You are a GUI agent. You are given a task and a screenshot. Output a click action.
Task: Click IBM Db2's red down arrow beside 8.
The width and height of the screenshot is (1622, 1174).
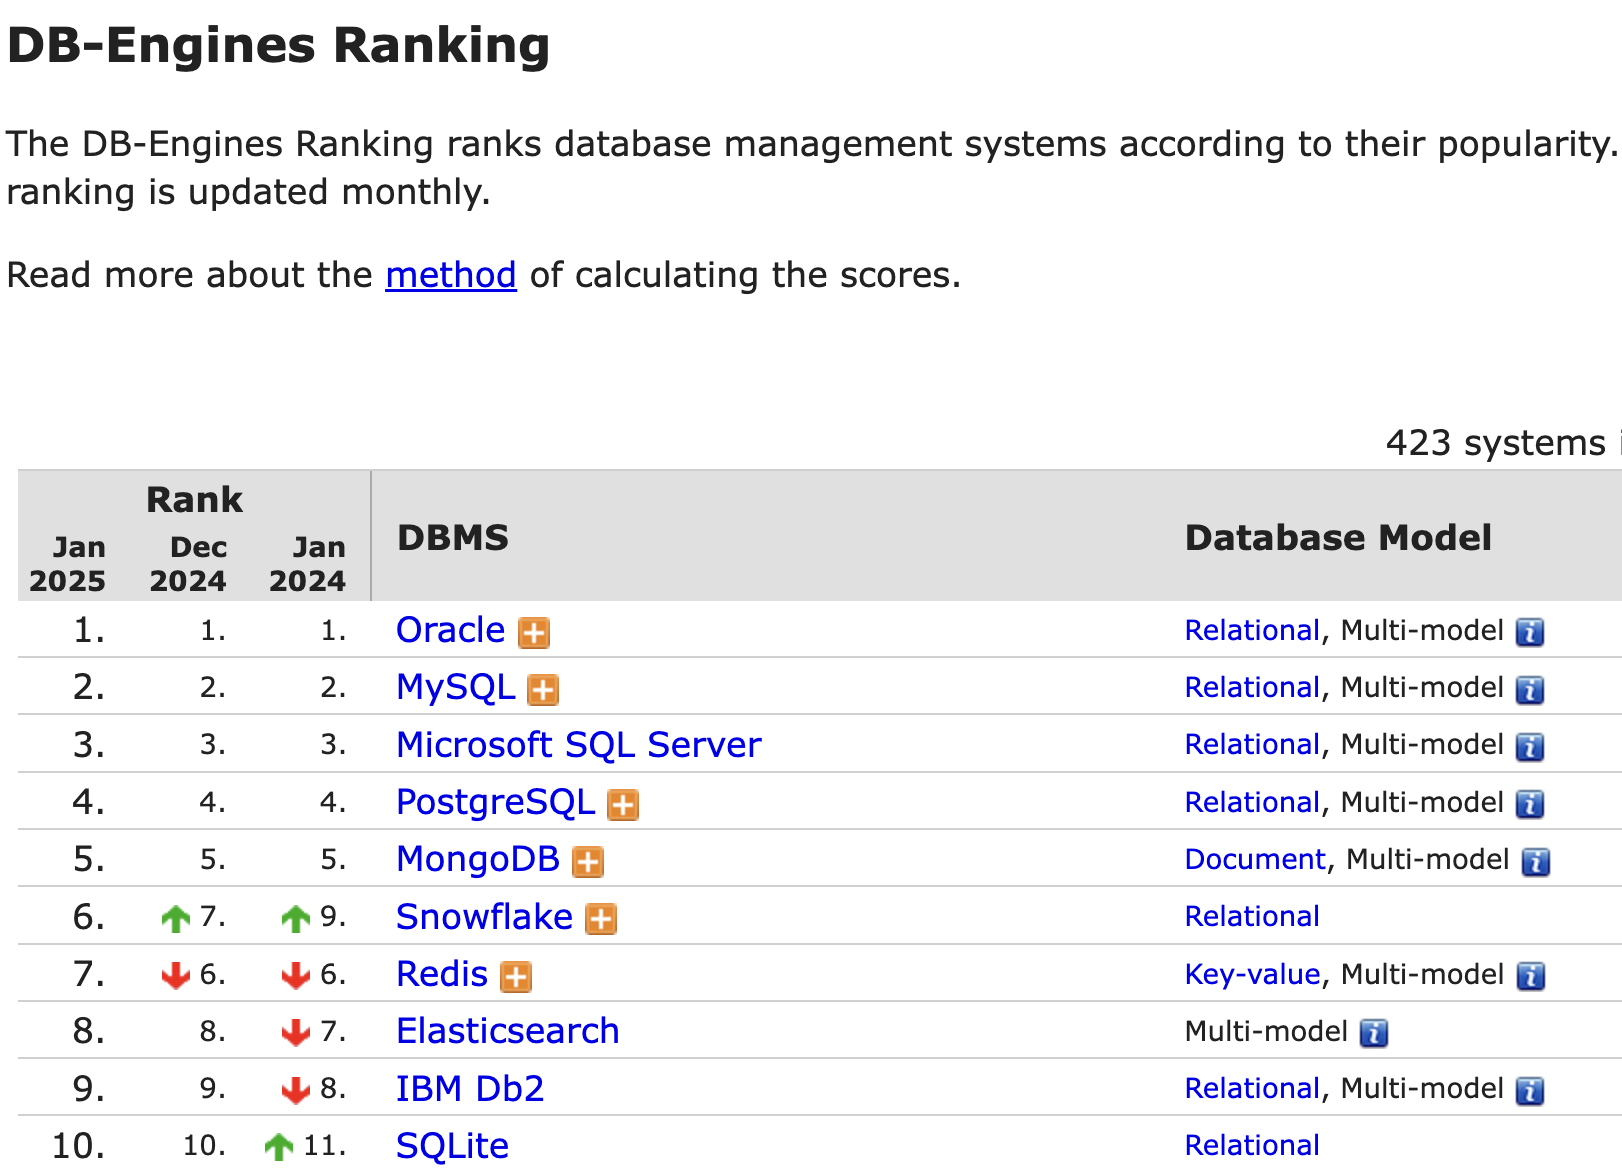[296, 1090]
